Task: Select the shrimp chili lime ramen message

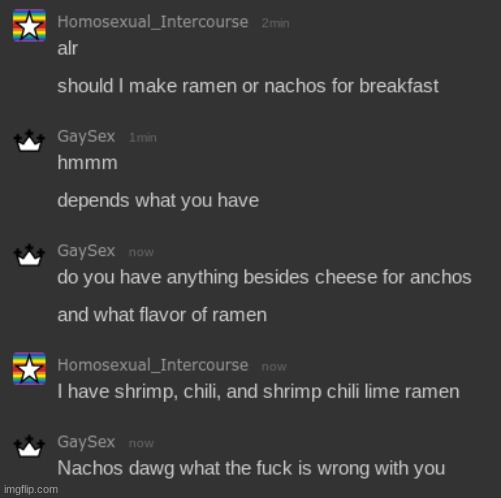Action: point(258,392)
